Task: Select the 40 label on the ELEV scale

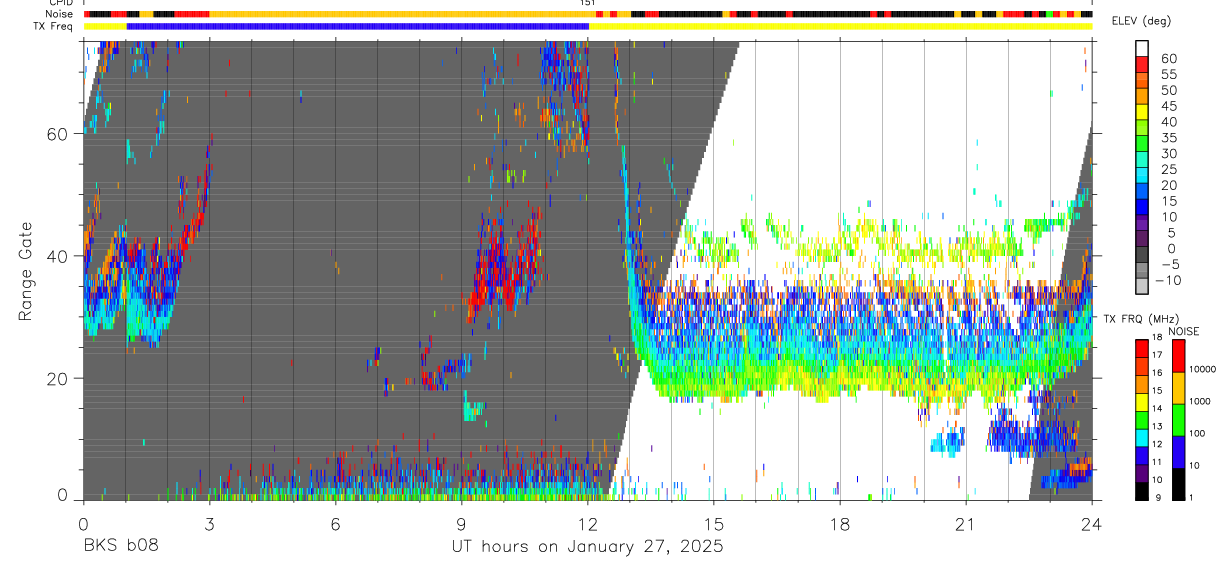Action: (1168, 122)
